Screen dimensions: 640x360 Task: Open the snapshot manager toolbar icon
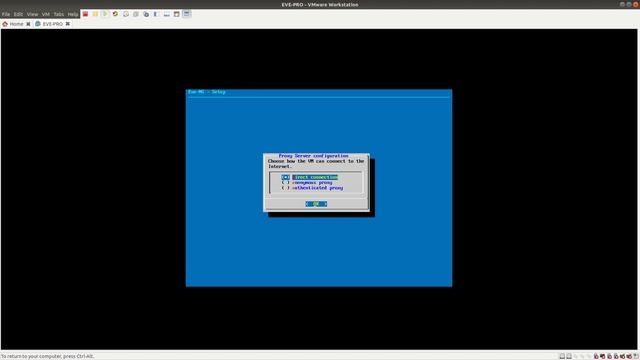point(146,14)
